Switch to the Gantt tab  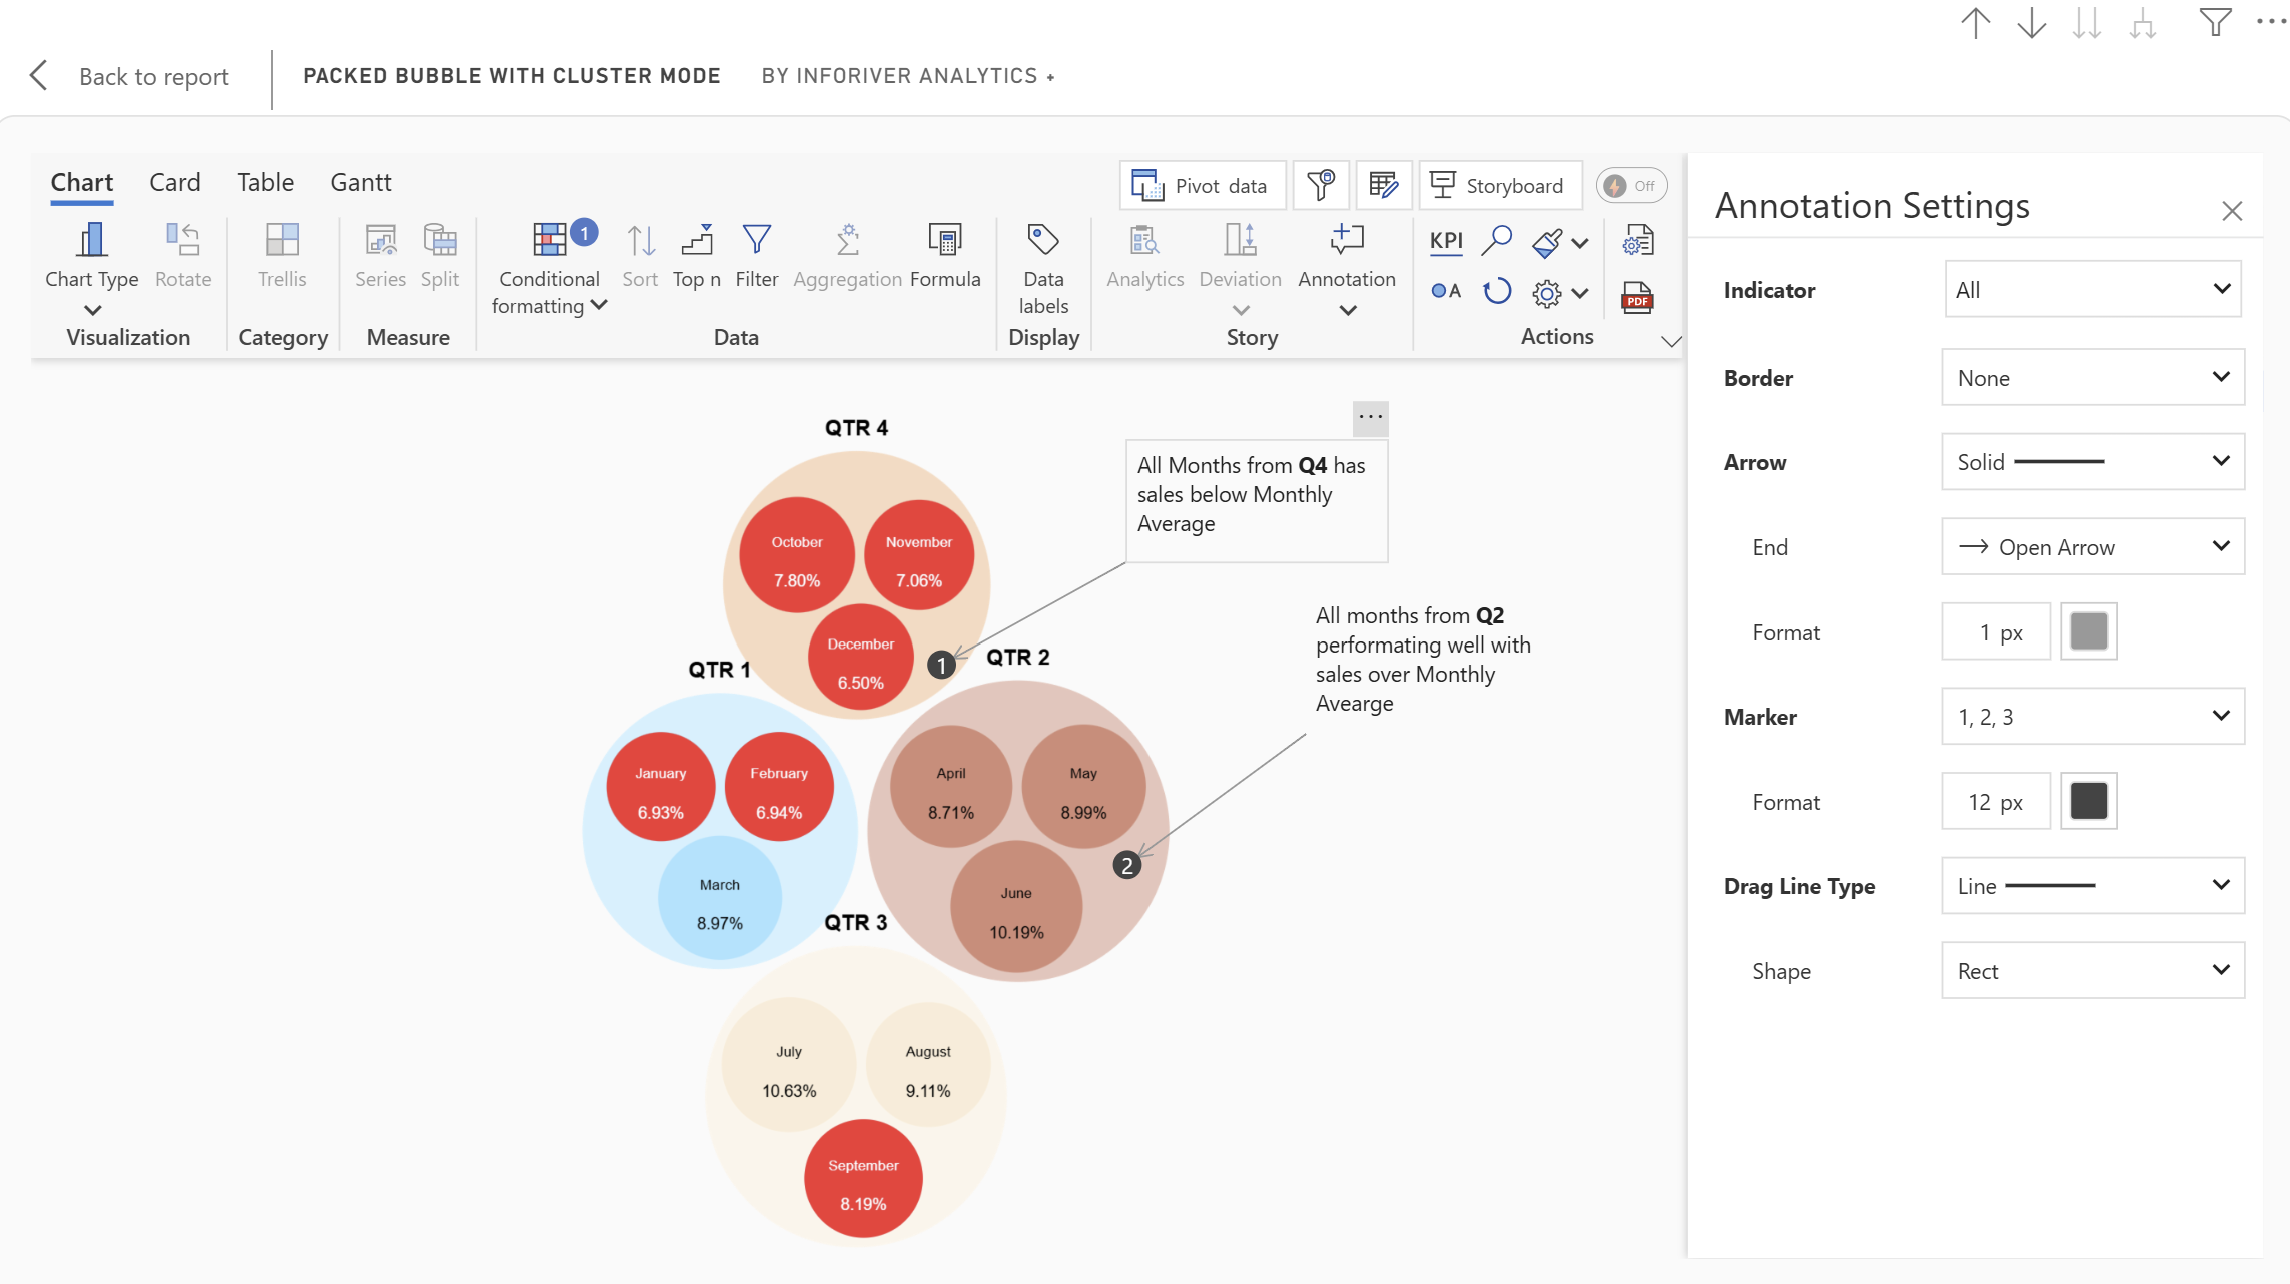click(x=360, y=183)
